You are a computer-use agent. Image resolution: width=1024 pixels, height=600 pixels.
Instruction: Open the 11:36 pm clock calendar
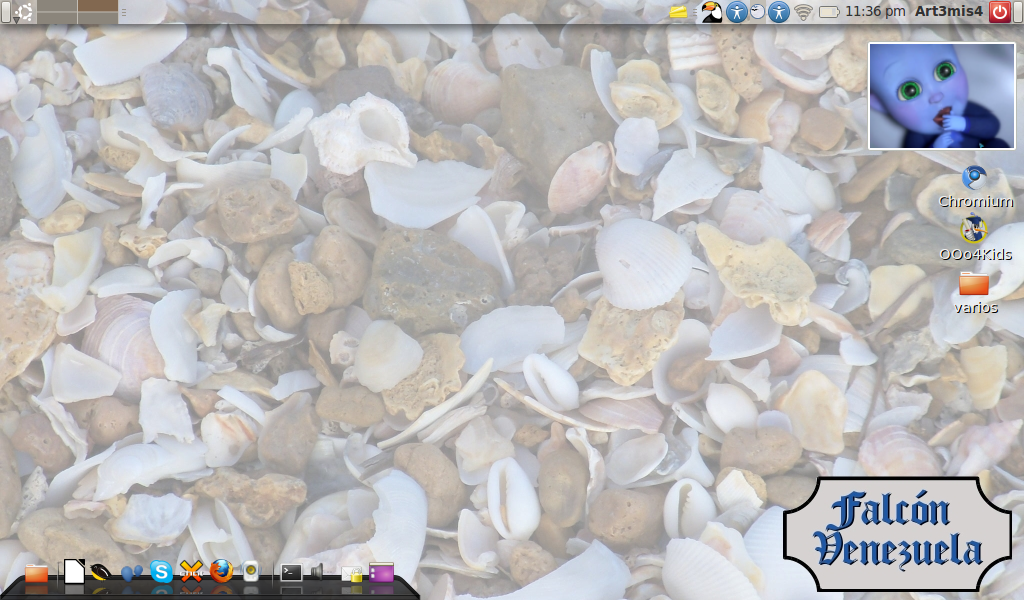(x=875, y=11)
